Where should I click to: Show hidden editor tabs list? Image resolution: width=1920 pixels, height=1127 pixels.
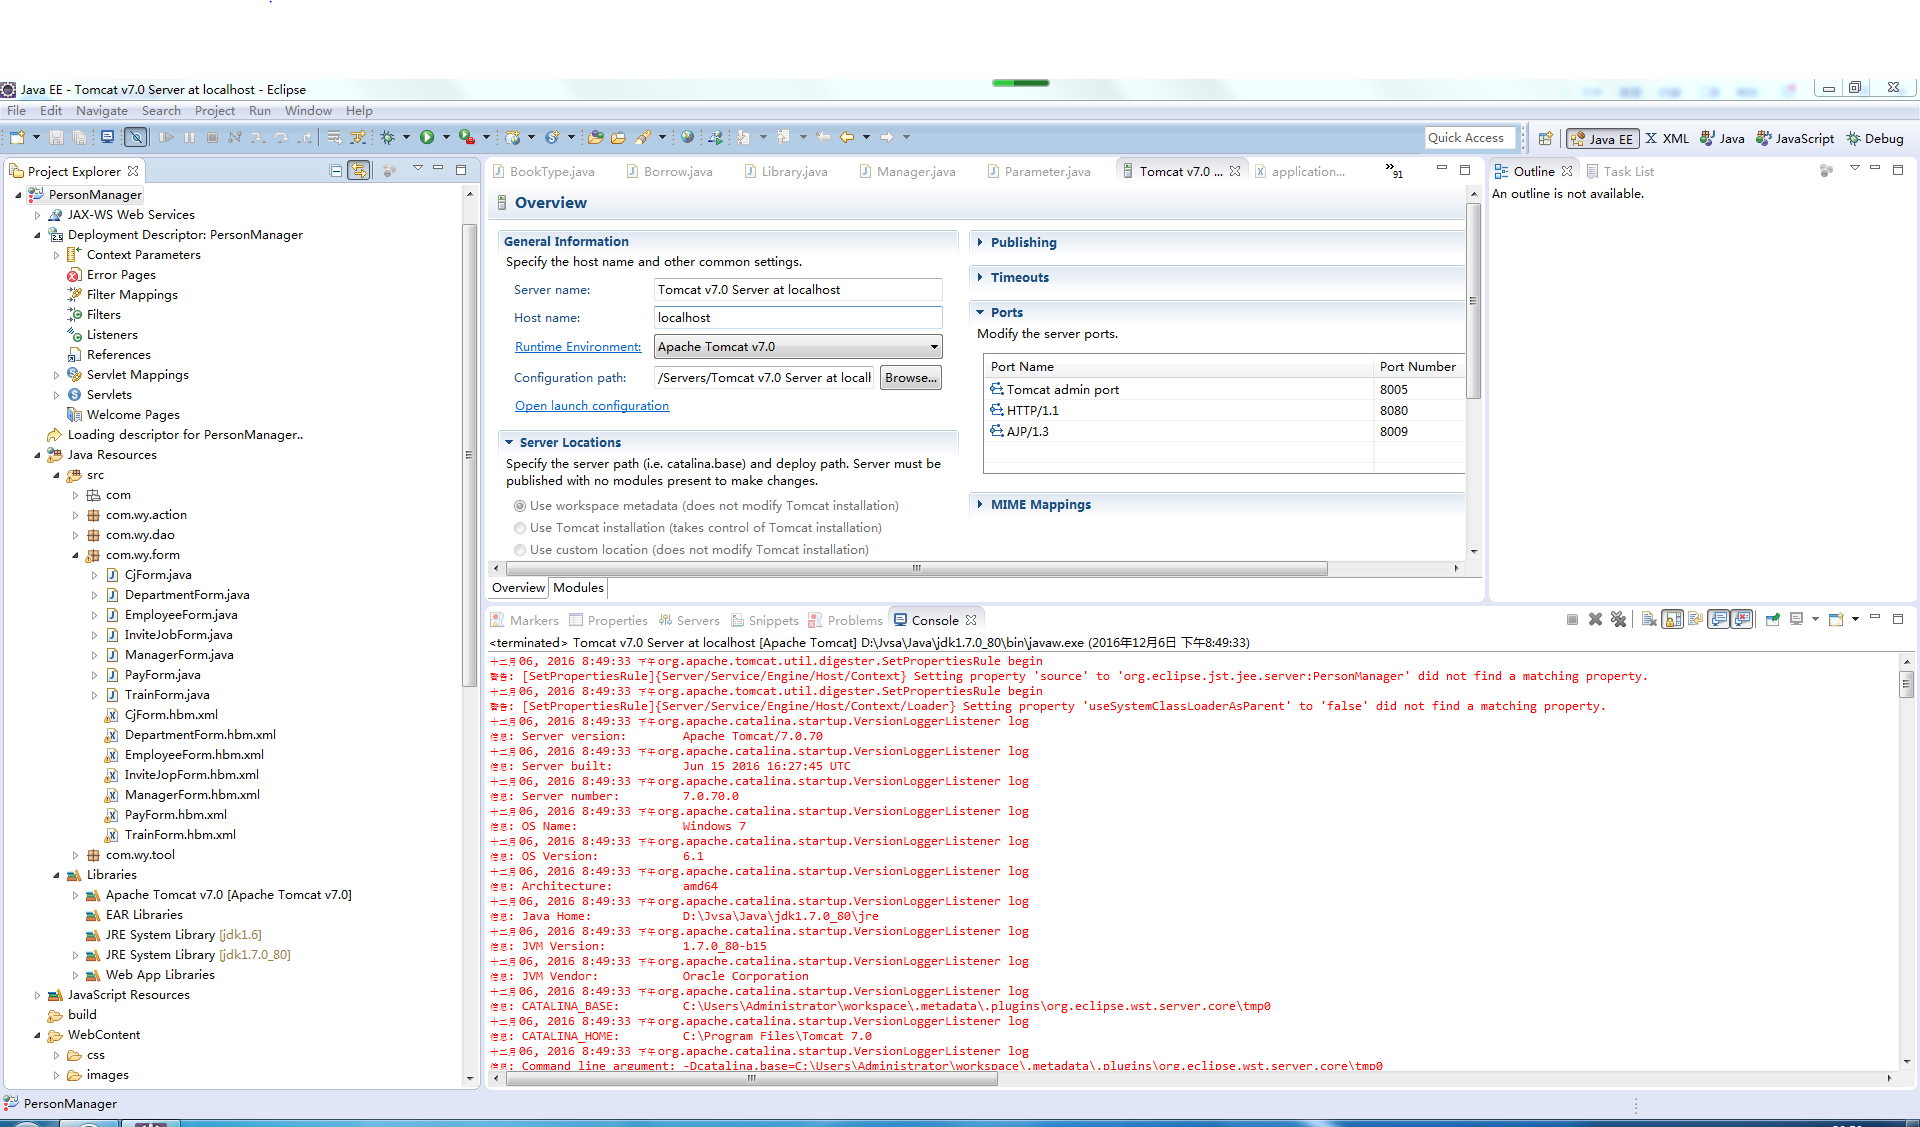pyautogui.click(x=1394, y=171)
